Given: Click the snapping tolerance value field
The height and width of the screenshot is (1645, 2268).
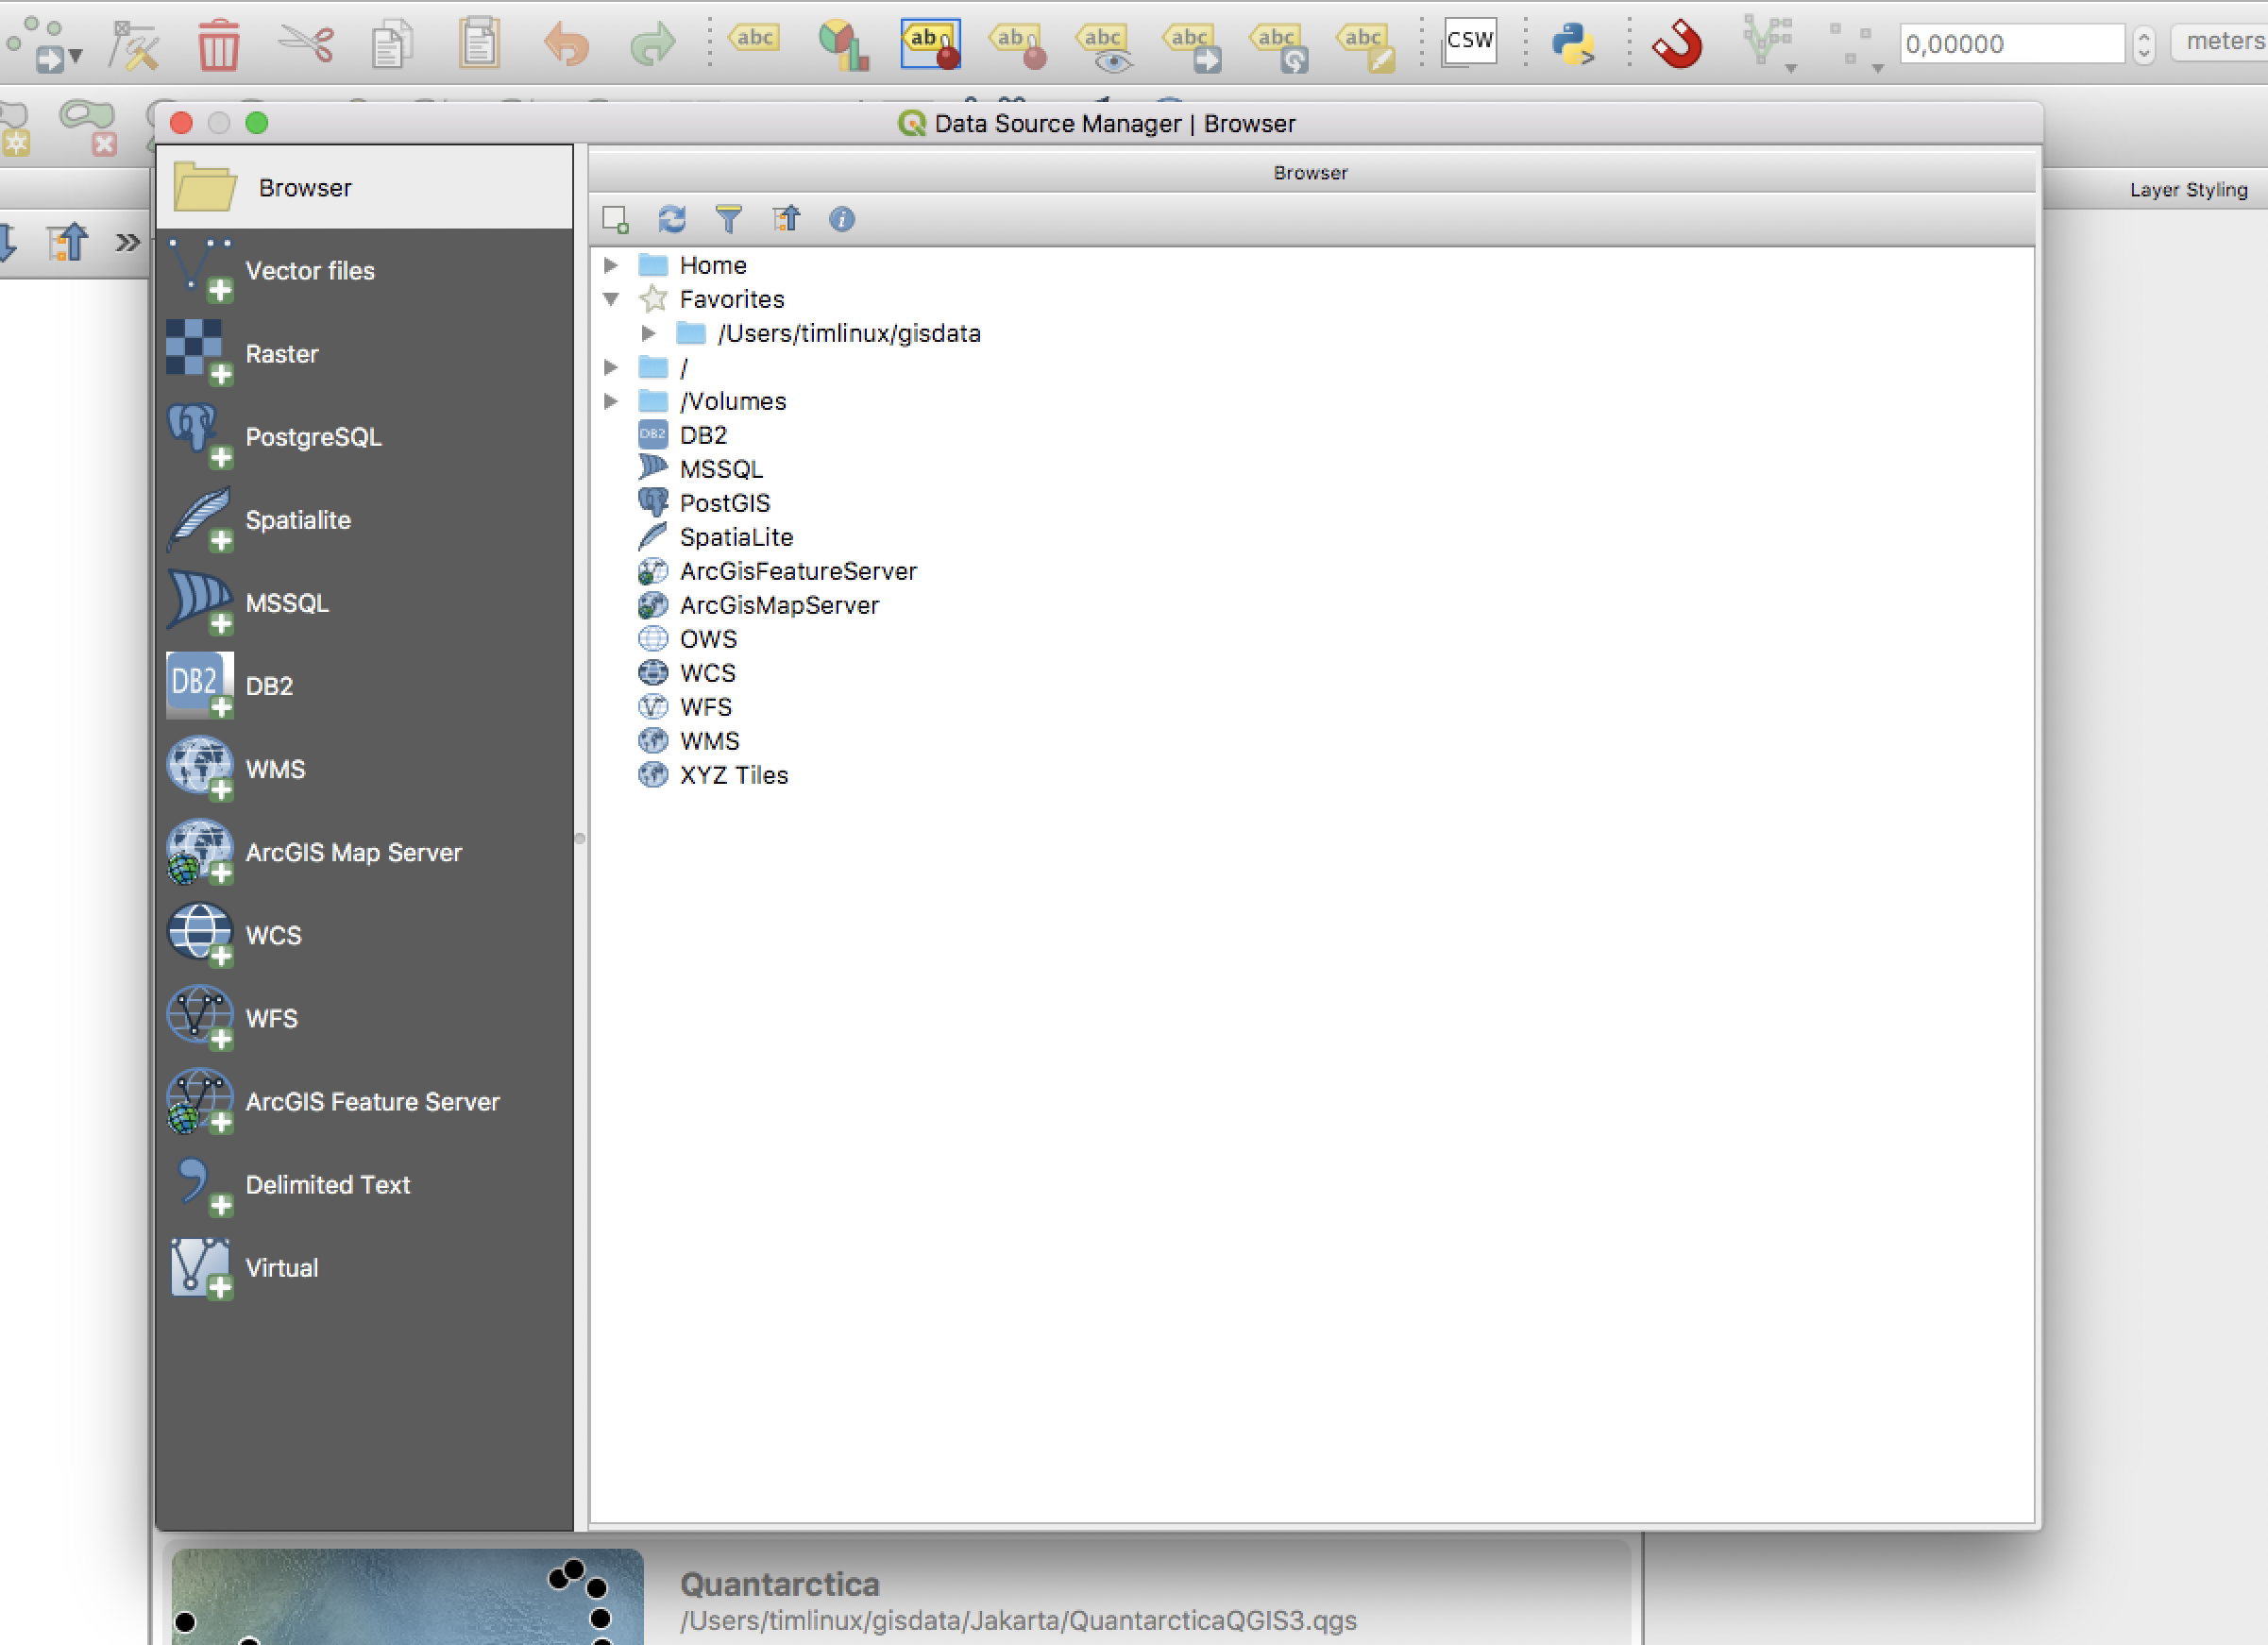Looking at the screenshot, I should pyautogui.click(x=2011, y=43).
